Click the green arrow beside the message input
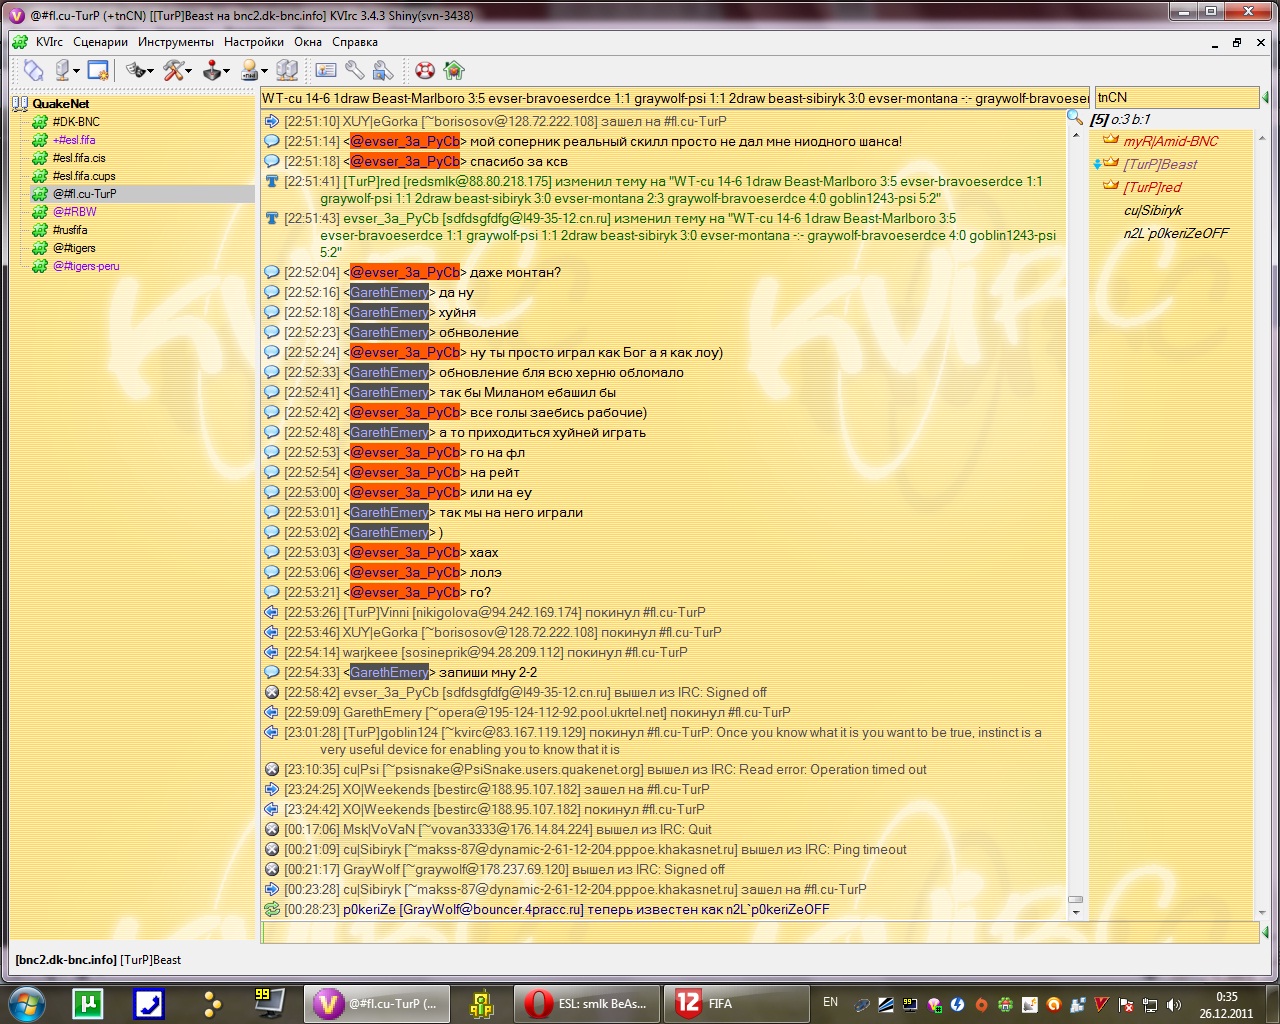This screenshot has height=1024, width=1280. 1265,932
